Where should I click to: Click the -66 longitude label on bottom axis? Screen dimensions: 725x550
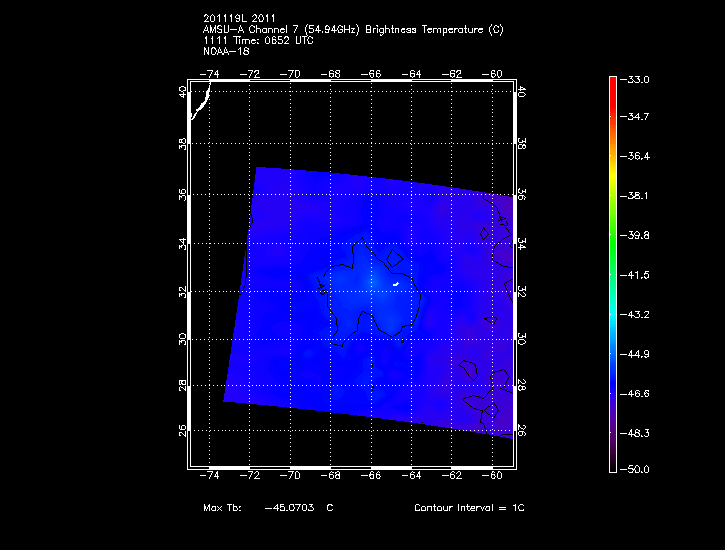tap(371, 477)
